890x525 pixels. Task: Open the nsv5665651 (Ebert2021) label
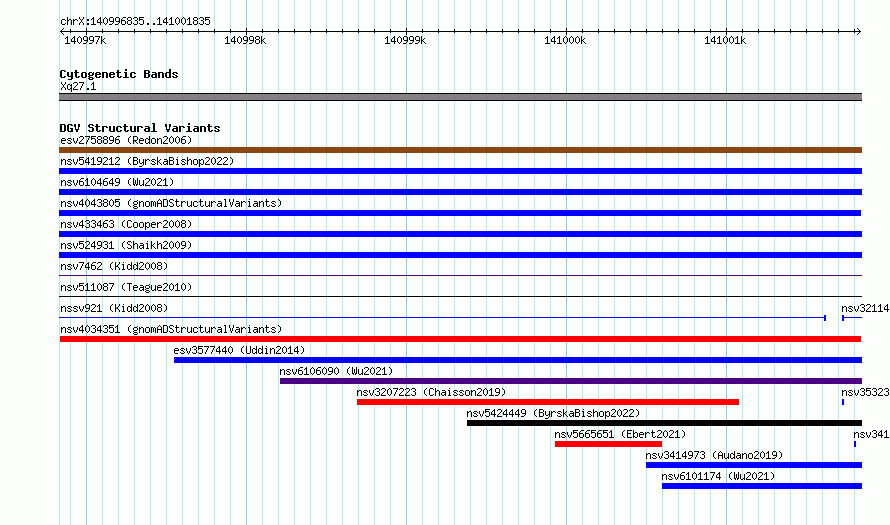620,434
